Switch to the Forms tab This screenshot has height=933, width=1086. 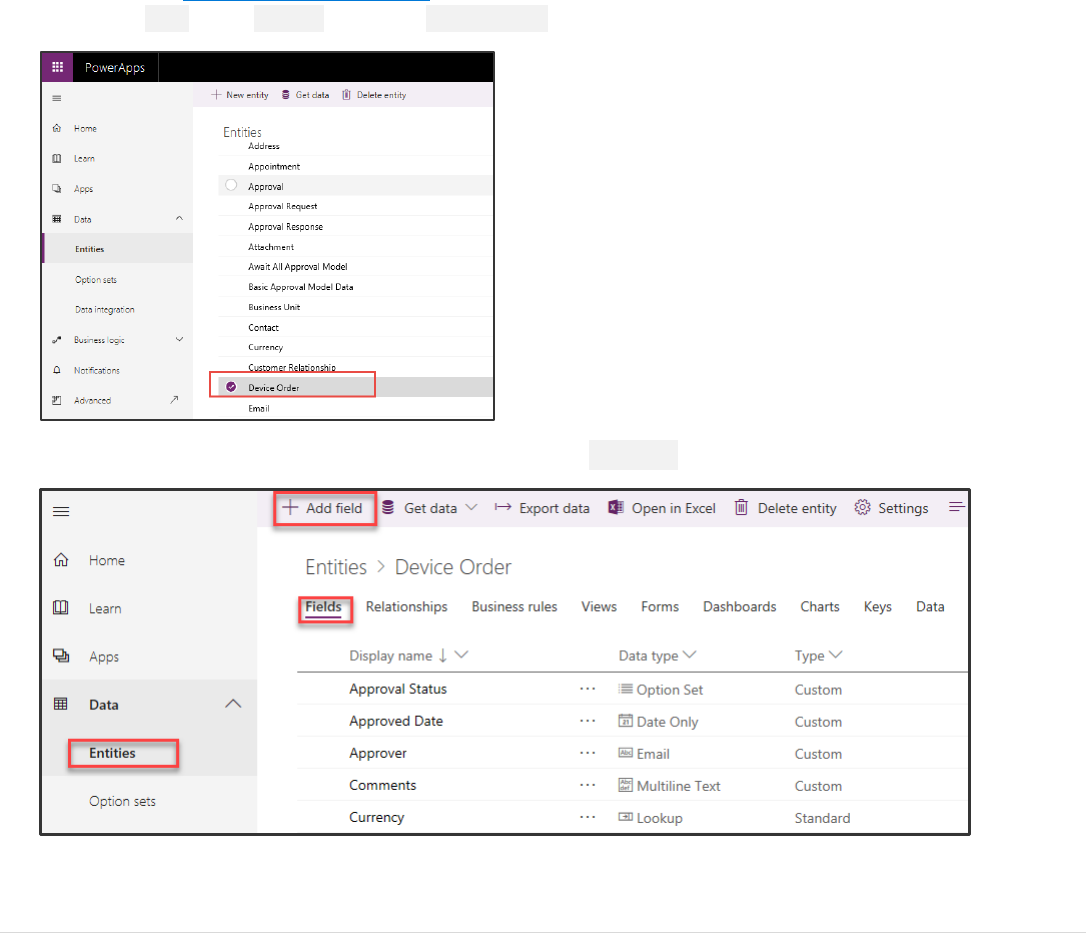point(660,607)
